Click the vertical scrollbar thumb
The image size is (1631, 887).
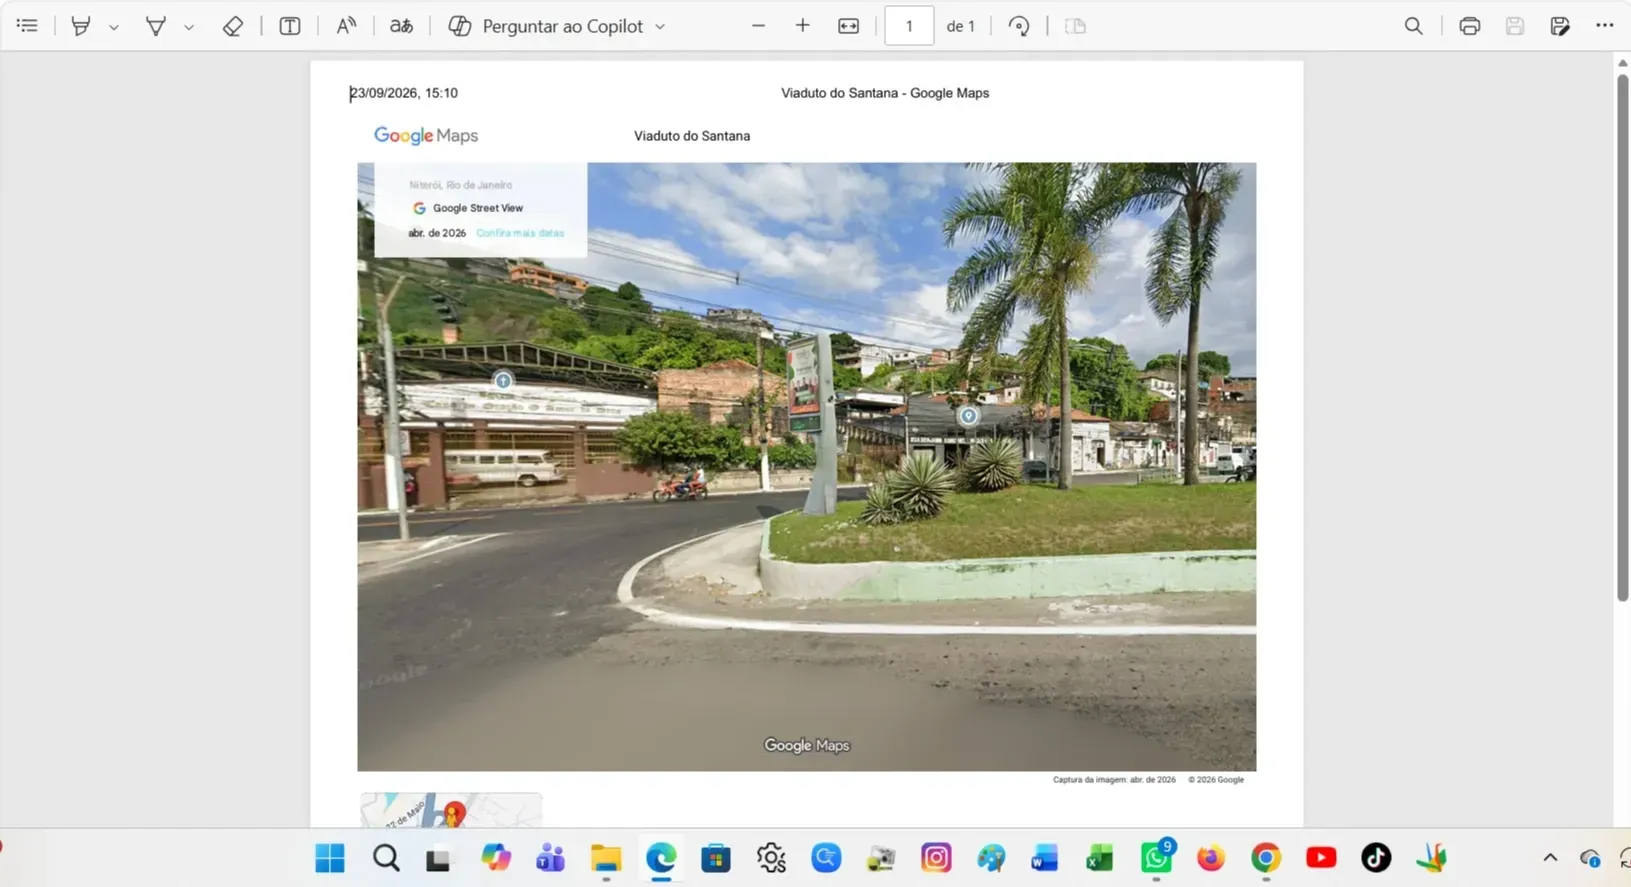pyautogui.click(x=1623, y=337)
